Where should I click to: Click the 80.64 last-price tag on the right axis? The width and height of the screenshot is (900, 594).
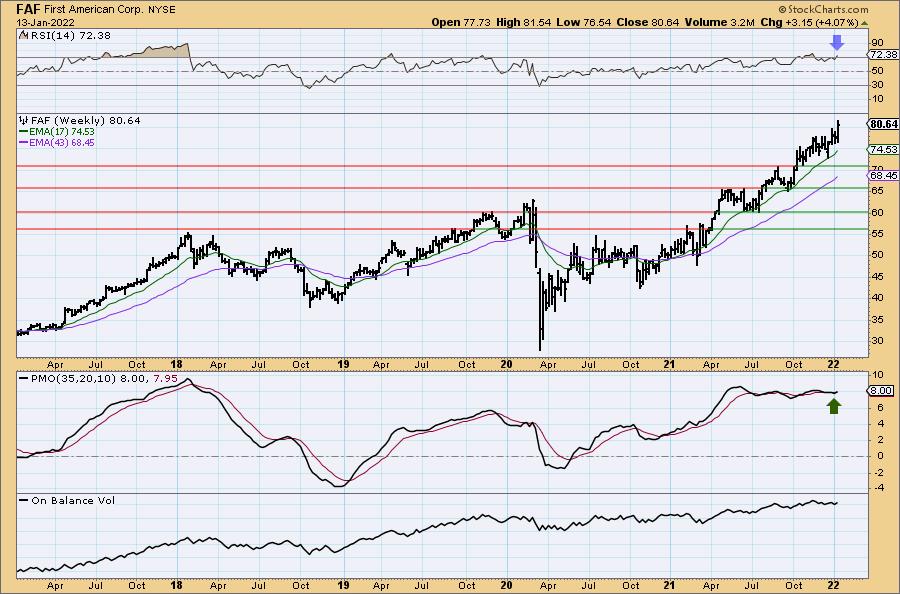click(x=884, y=124)
